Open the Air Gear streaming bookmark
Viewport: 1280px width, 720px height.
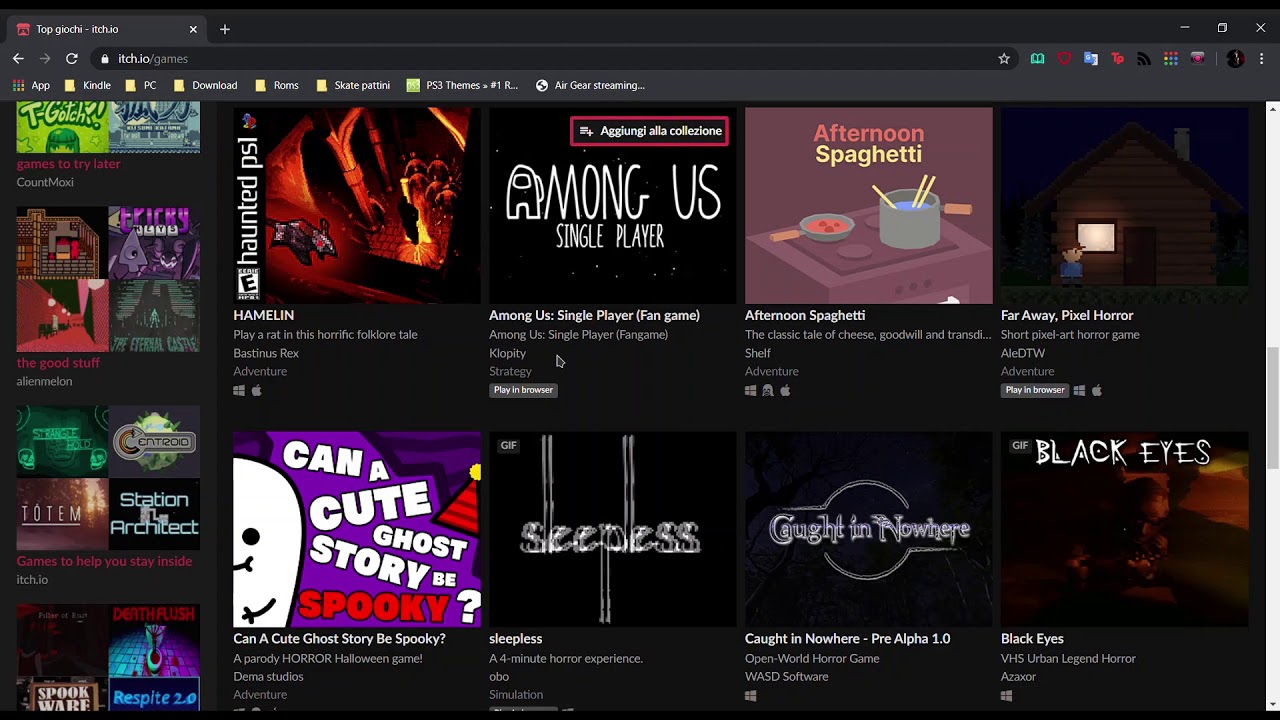point(590,85)
